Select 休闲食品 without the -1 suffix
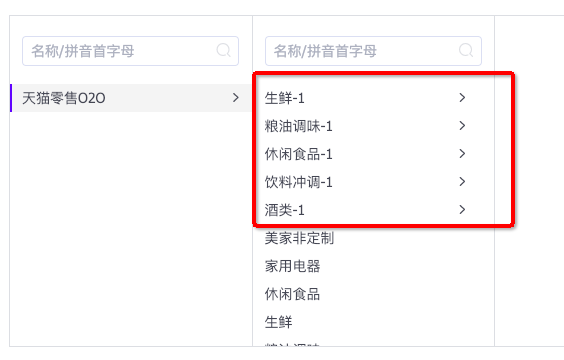Image resolution: width=564 pixels, height=360 pixels. pyautogui.click(x=292, y=294)
